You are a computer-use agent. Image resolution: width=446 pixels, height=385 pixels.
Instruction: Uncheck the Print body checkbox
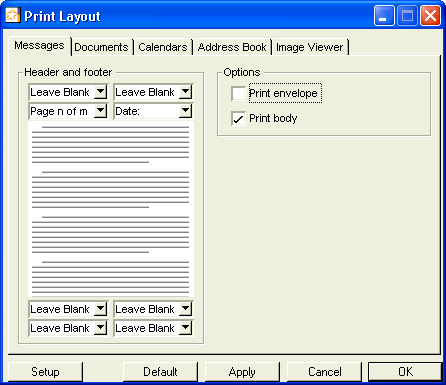pyautogui.click(x=238, y=118)
